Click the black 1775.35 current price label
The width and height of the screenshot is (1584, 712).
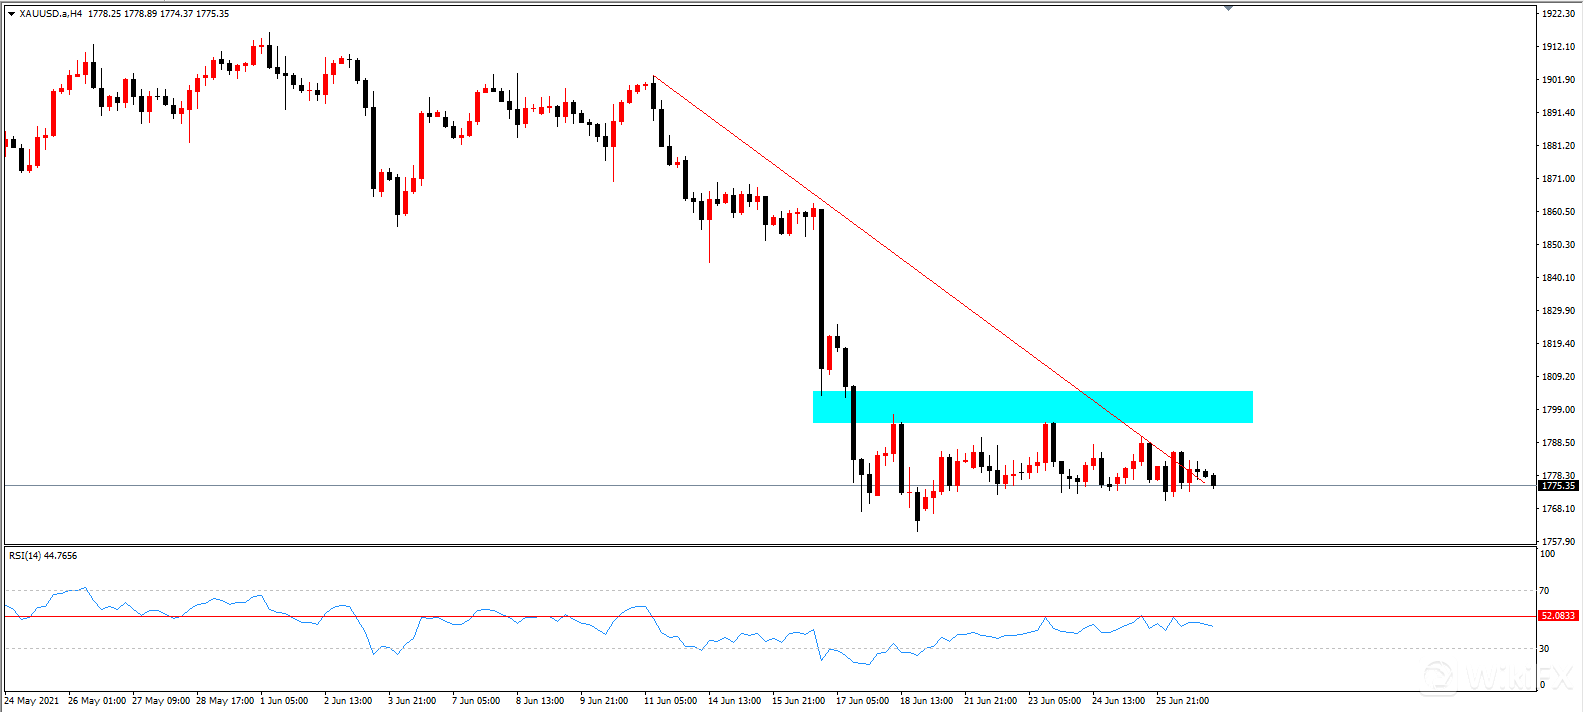[1558, 486]
